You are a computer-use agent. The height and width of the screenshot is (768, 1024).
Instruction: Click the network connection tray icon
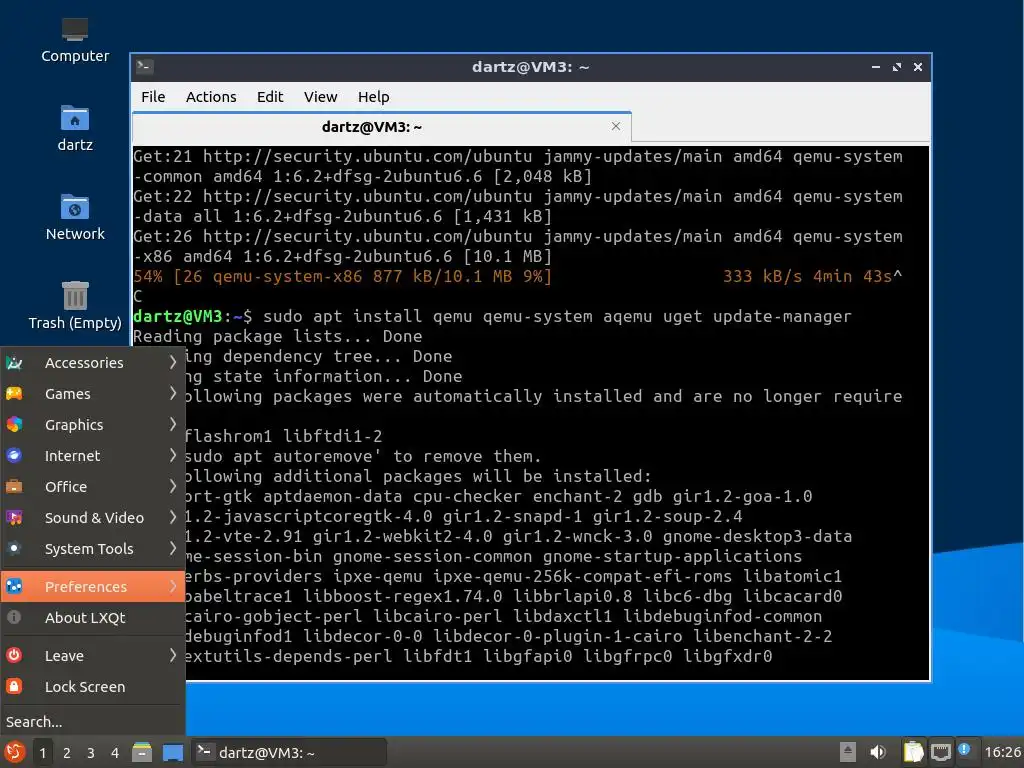940,752
